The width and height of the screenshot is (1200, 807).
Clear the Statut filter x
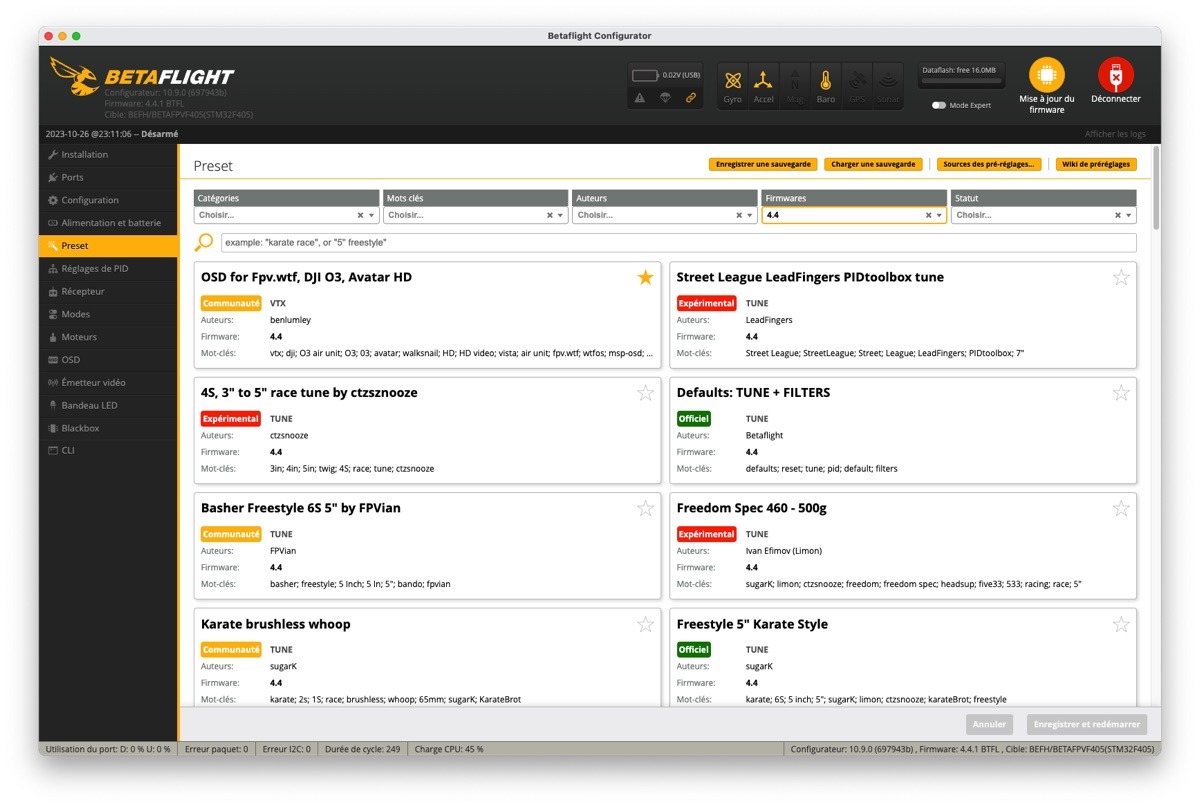point(1117,215)
